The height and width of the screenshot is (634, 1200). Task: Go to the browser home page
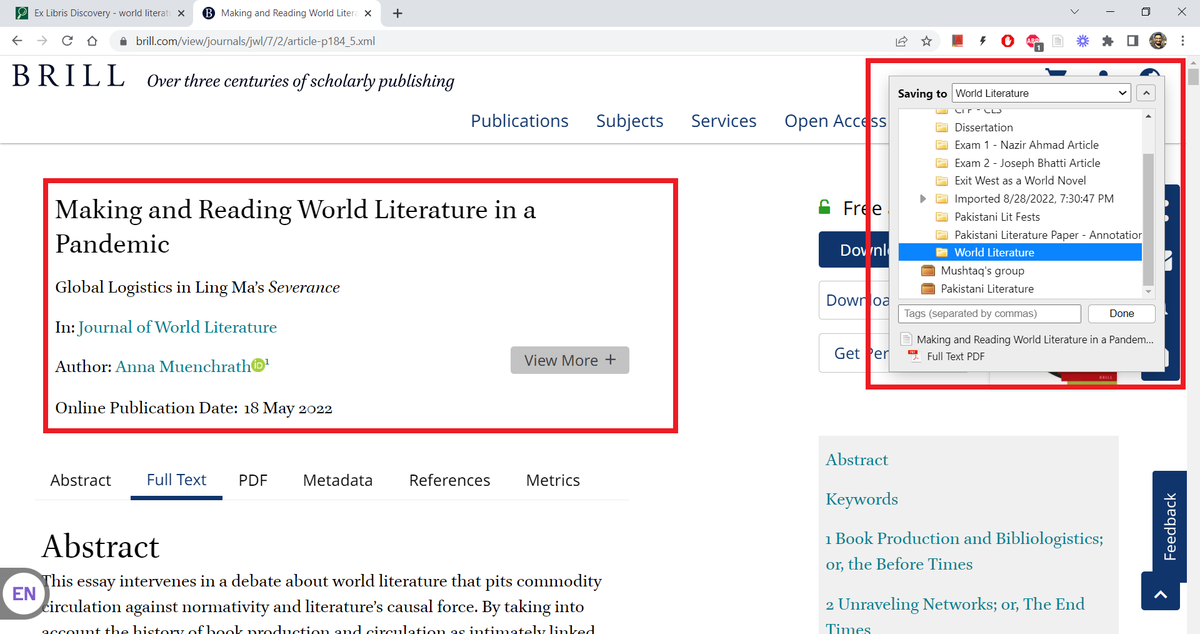[x=92, y=41]
